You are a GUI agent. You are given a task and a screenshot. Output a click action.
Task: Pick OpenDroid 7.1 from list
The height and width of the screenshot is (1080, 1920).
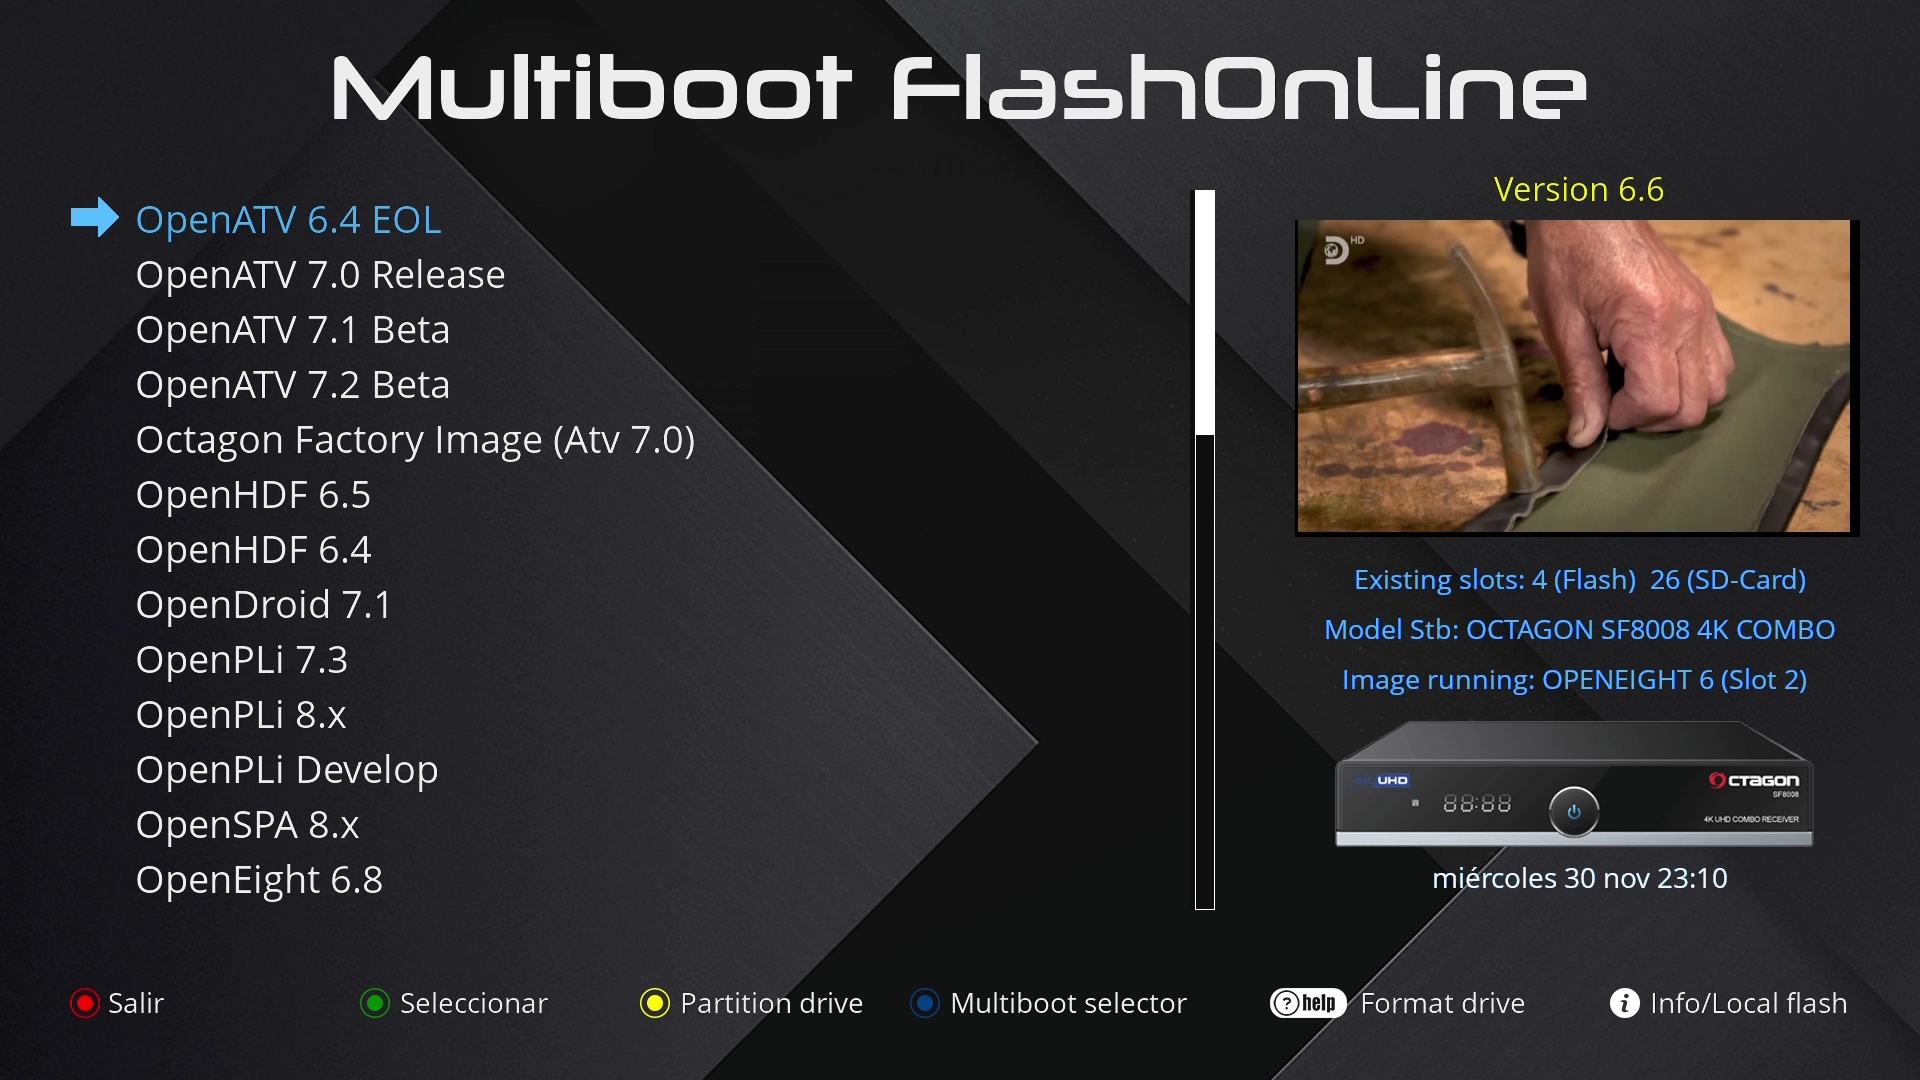[x=263, y=605]
